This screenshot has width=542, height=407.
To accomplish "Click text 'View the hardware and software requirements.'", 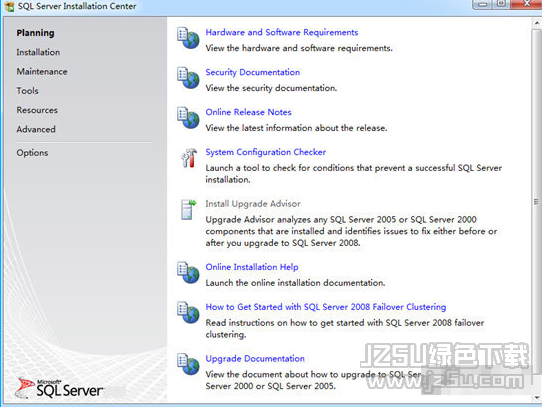I will [299, 48].
